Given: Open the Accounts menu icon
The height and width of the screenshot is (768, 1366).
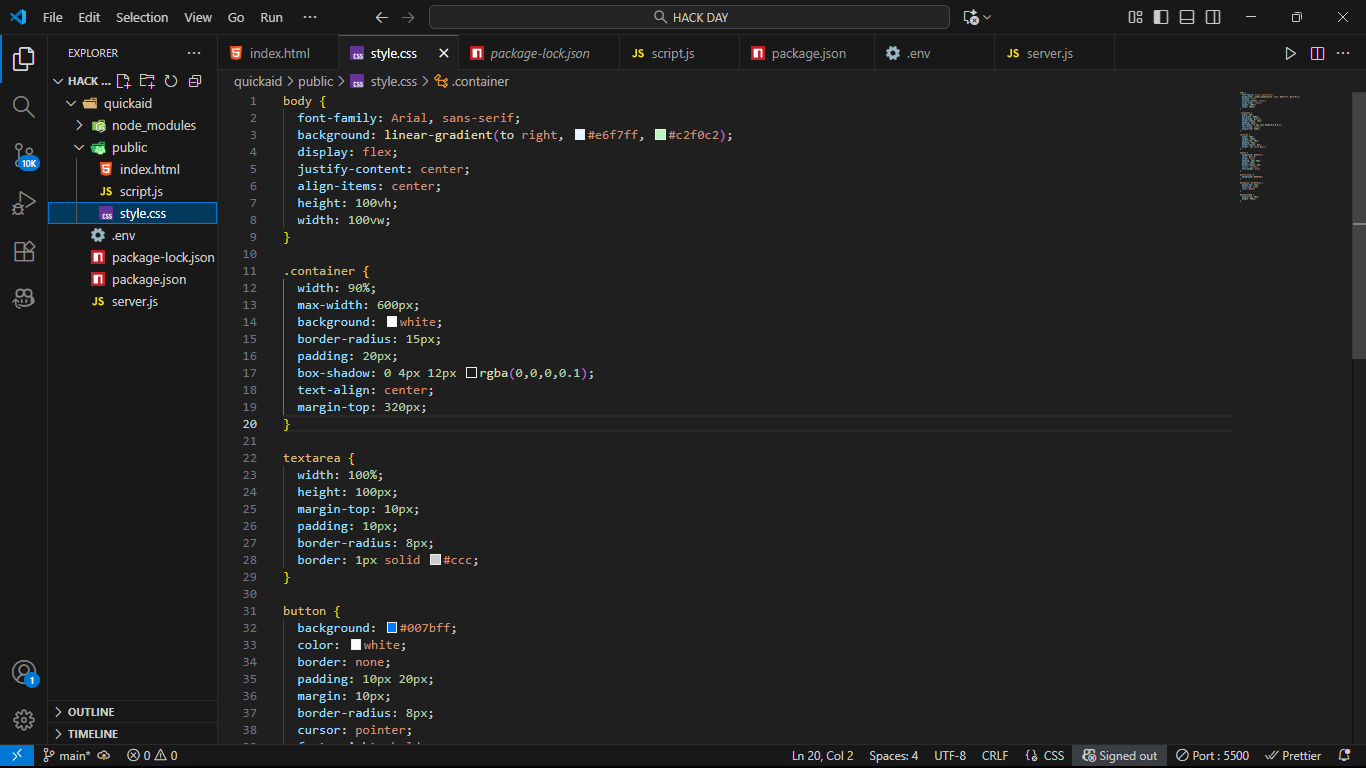Looking at the screenshot, I should point(24,673).
